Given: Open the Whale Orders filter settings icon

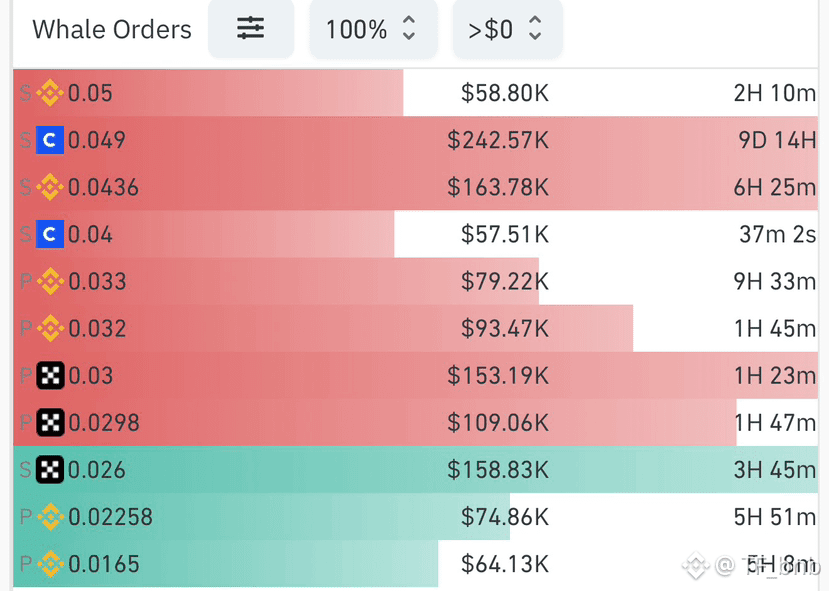Looking at the screenshot, I should tap(251, 29).
